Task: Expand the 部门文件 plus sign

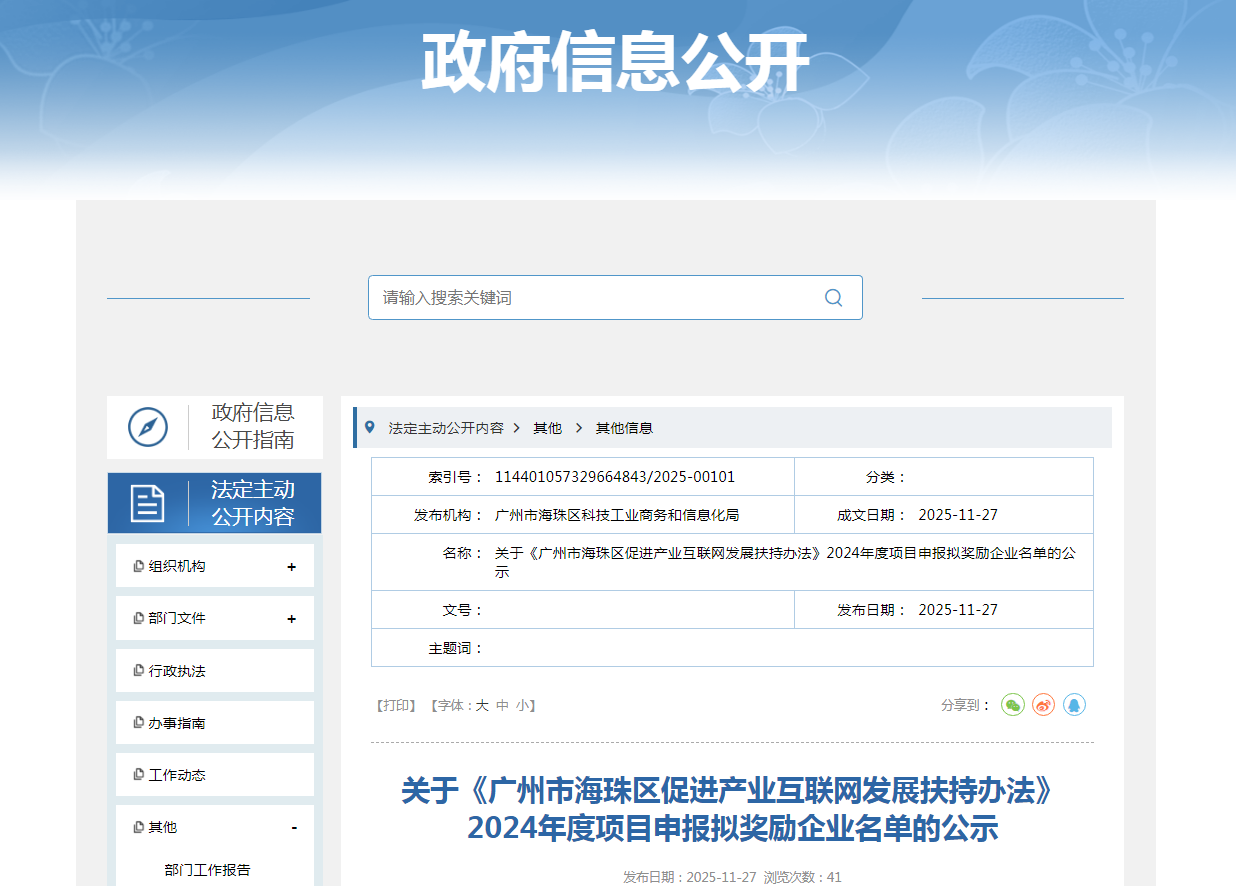Action: point(292,619)
